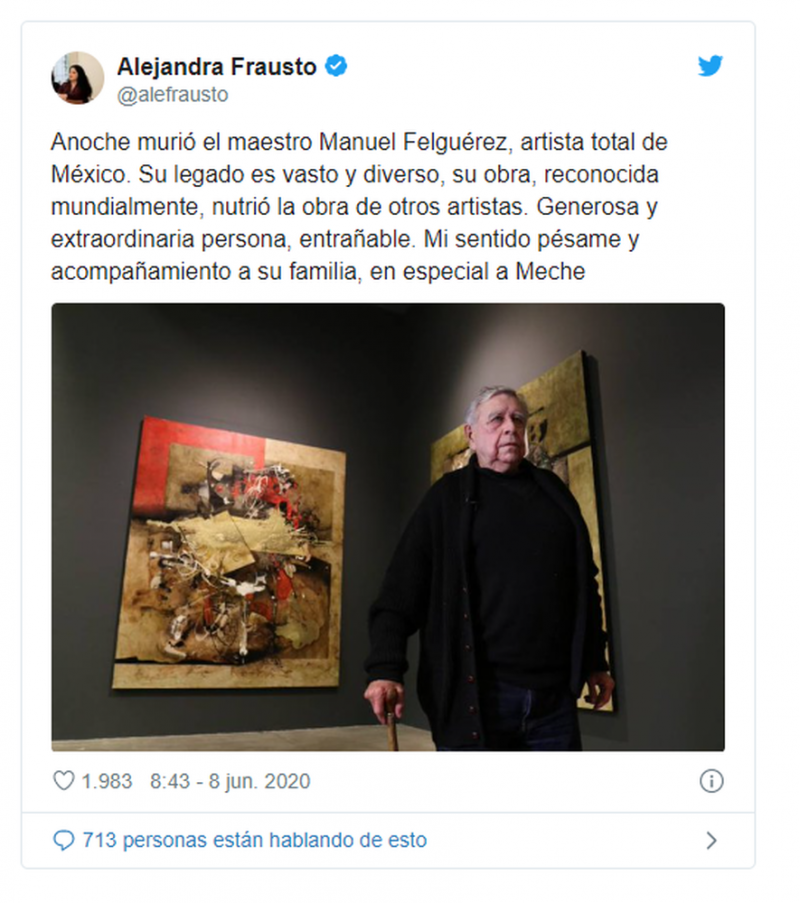This screenshot has height=903, width=800.
Task: Click the Twitter bird logo
Action: (x=710, y=66)
